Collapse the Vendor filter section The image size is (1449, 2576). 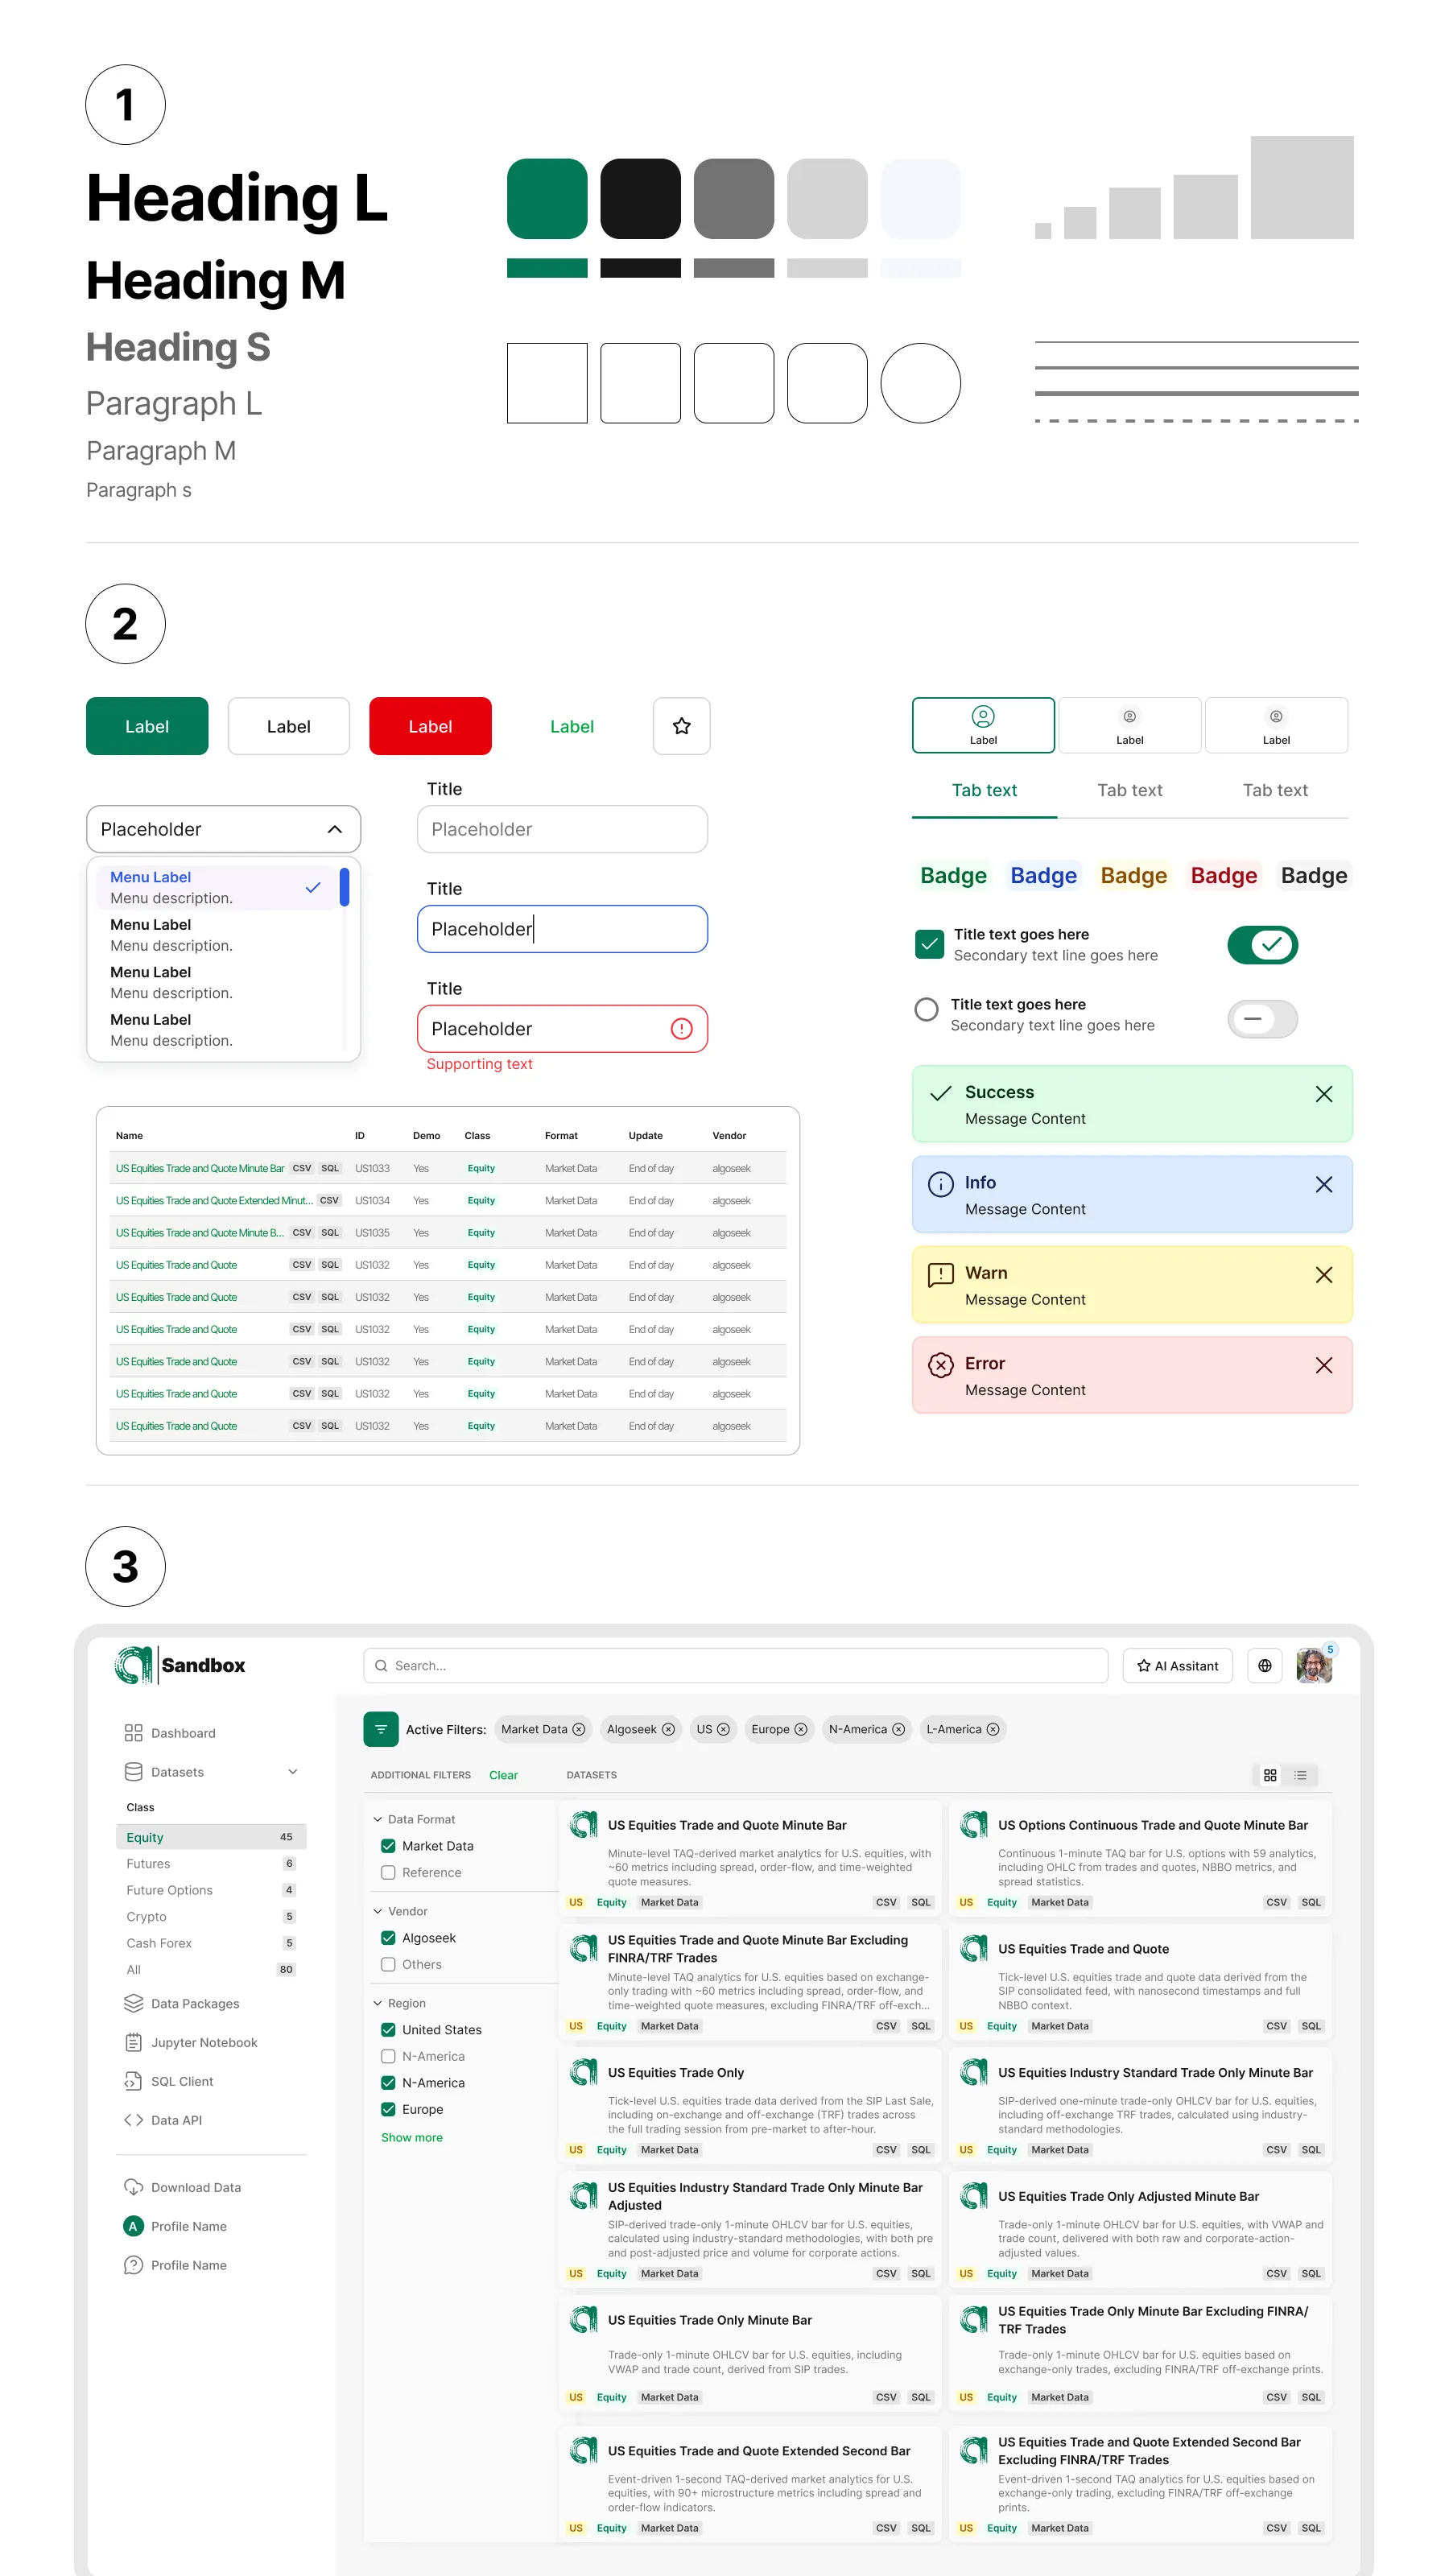pos(378,1911)
